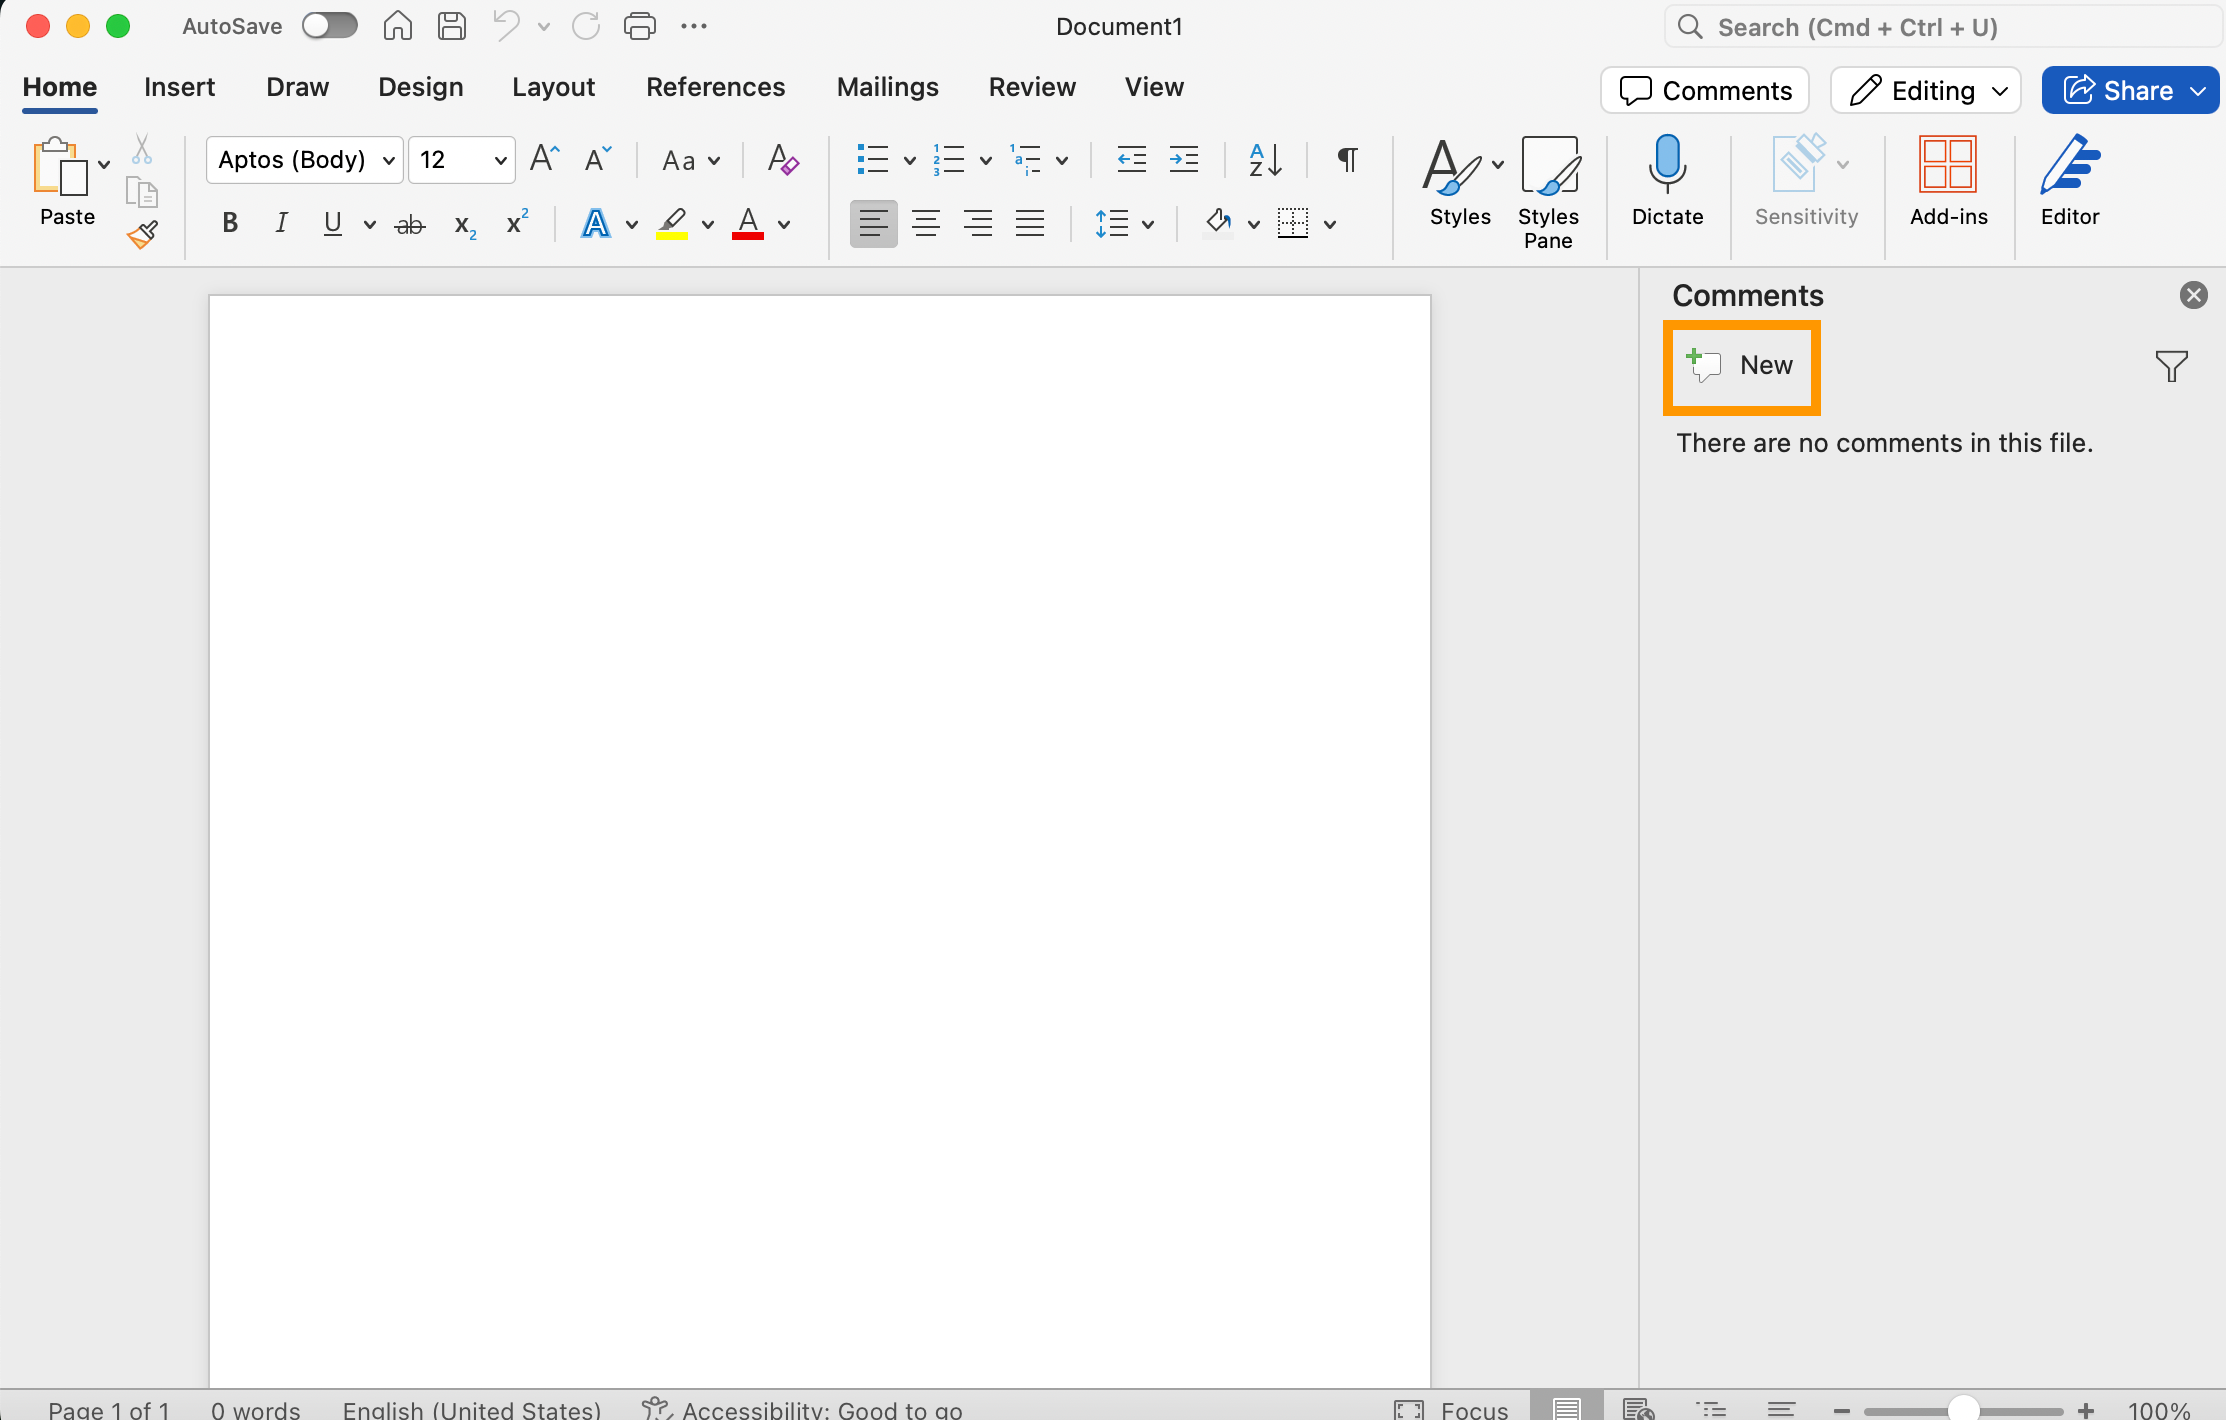The image size is (2226, 1420).
Task: Expand the Aptos (Body) font dropdown
Action: tap(389, 161)
